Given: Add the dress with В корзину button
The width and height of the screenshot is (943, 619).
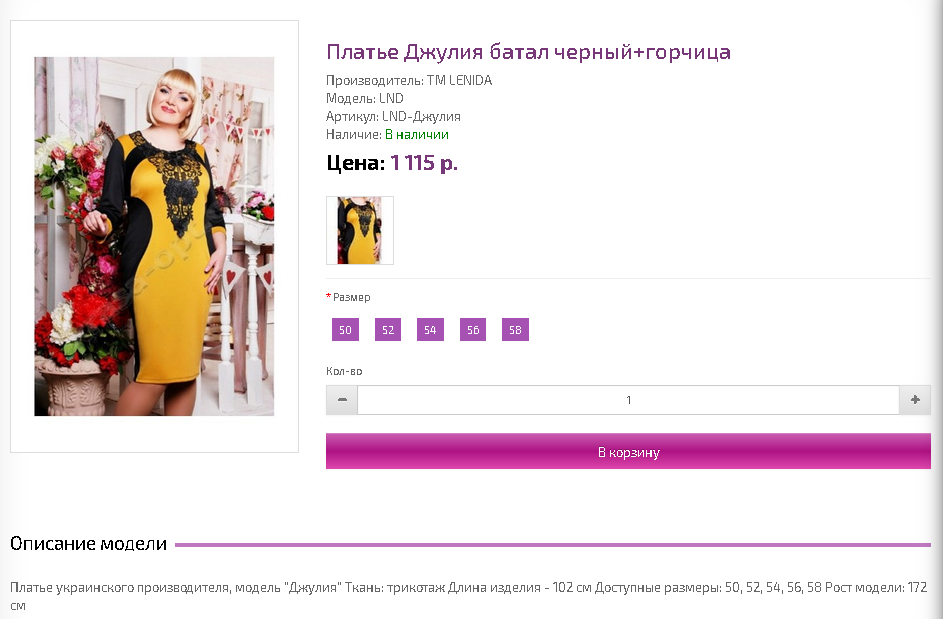Looking at the screenshot, I should point(628,451).
